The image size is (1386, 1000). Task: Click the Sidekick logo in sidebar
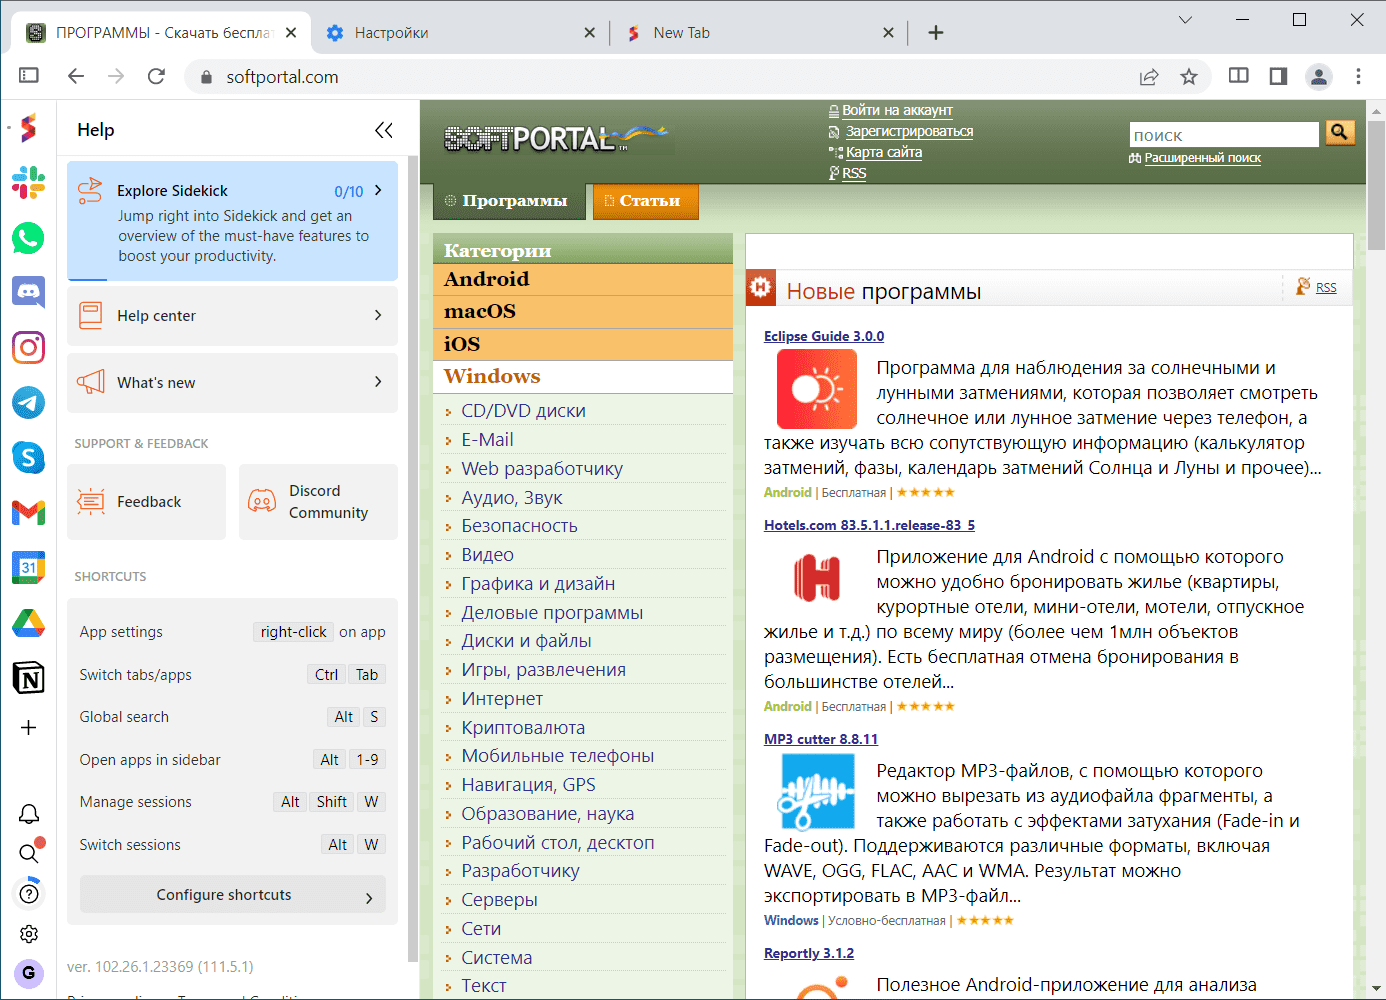tap(28, 127)
